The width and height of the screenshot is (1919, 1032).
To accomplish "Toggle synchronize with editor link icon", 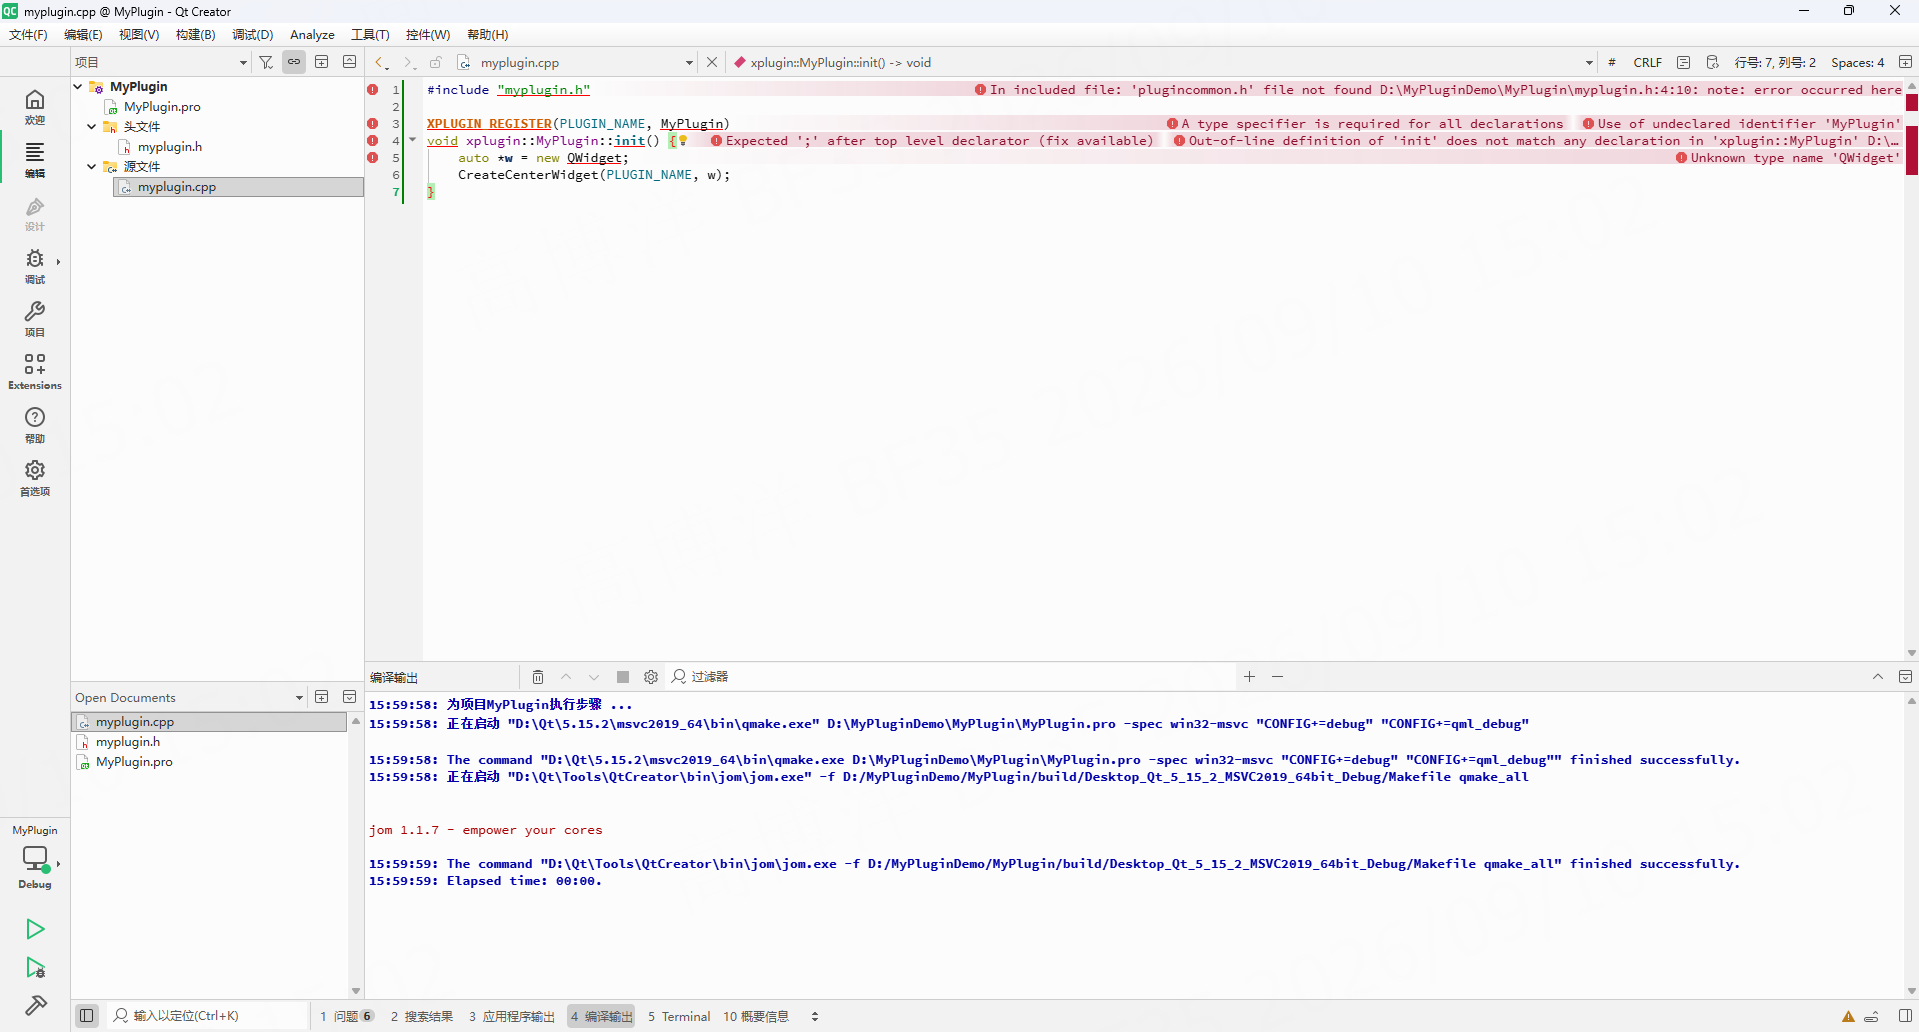I will [294, 62].
